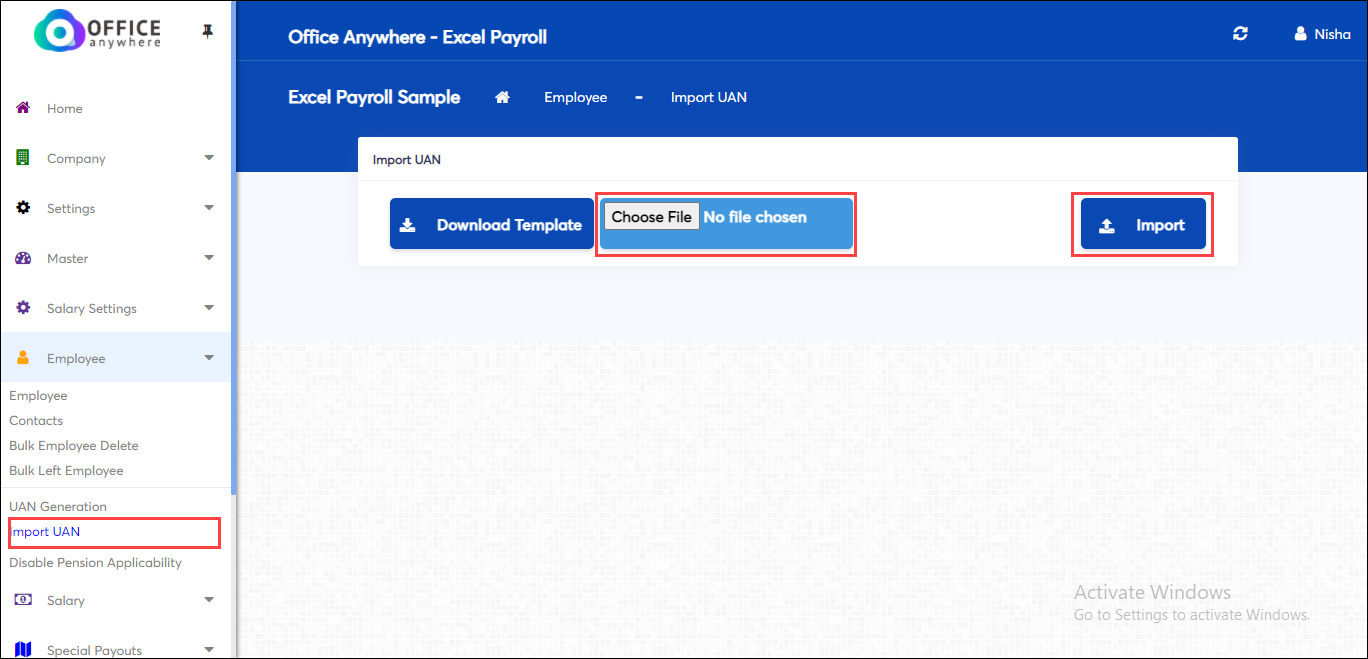Click the sidebar vertical scrollbar

(233, 248)
